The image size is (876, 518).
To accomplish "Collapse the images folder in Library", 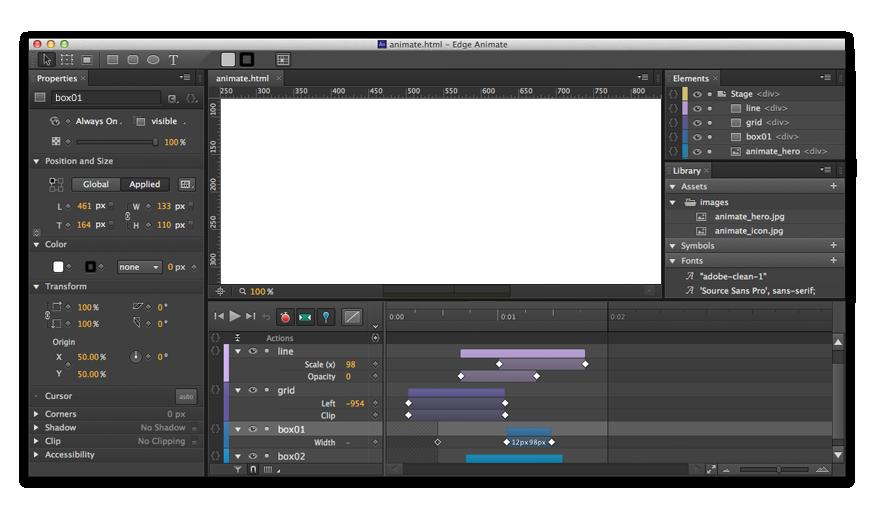I will click(673, 202).
